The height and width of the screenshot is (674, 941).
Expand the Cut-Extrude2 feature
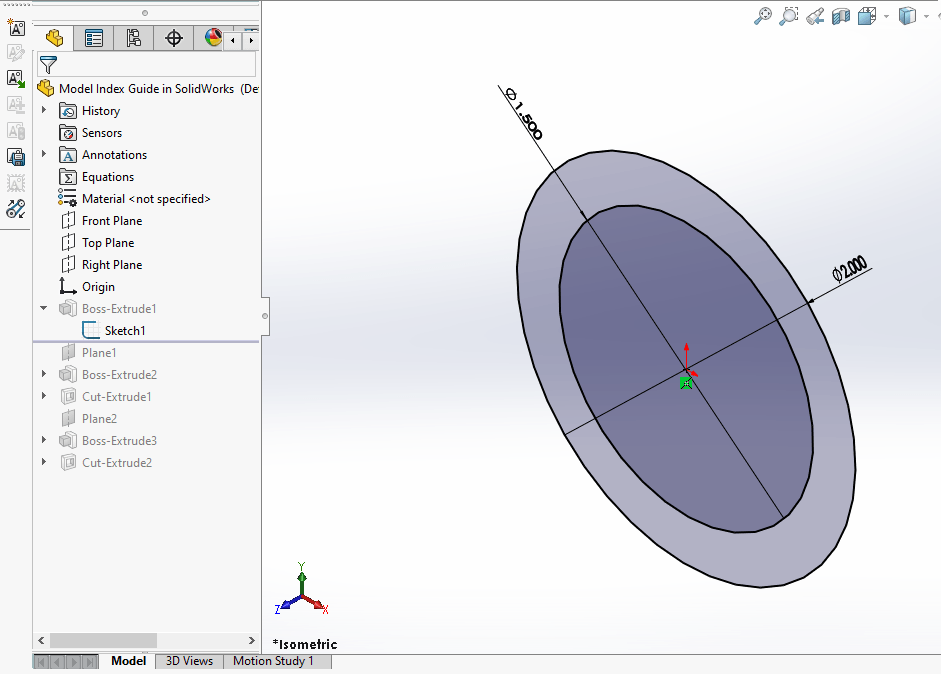(x=43, y=462)
